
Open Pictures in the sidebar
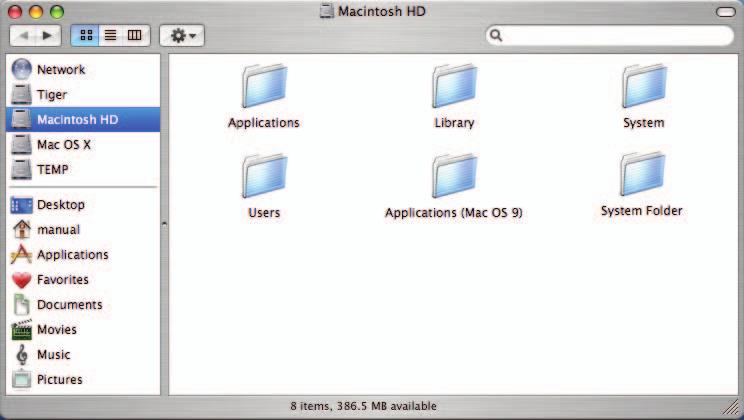[84, 380]
